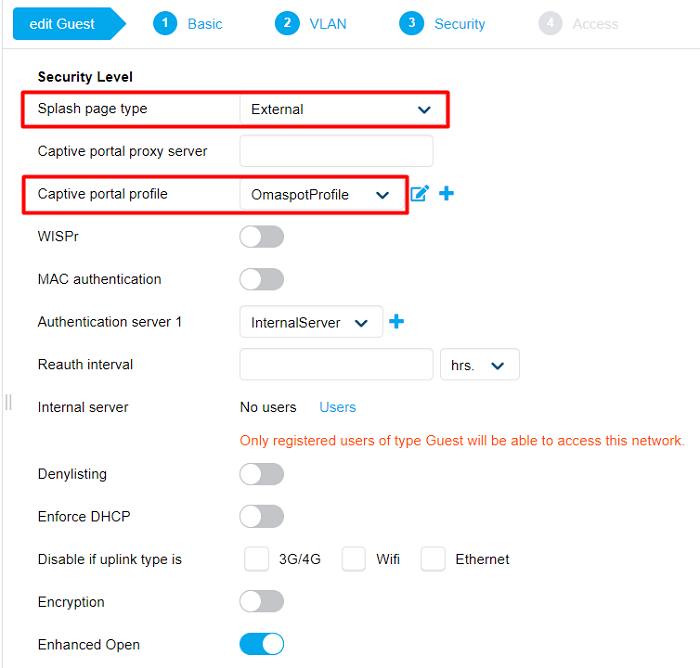Viewport: 700px width, 668px height.
Task: Add a new authentication server
Action: coord(397,322)
